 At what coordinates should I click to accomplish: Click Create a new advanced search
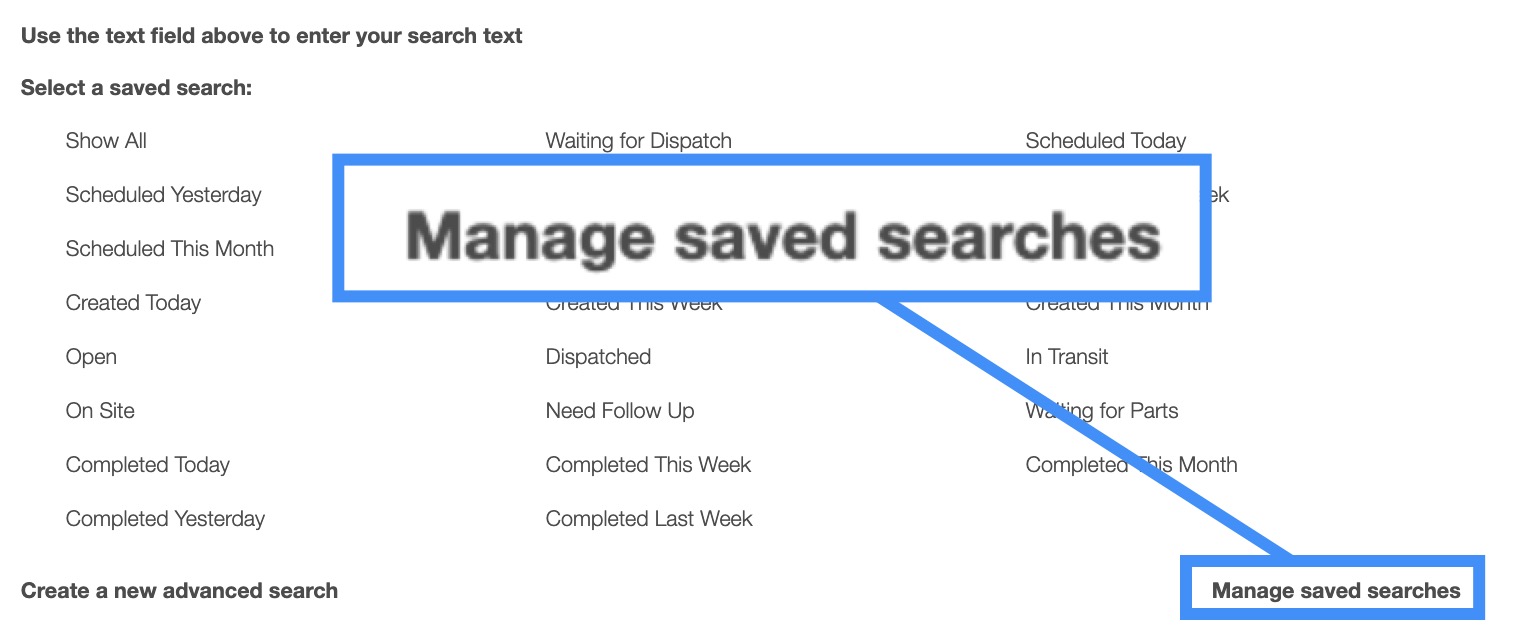(179, 591)
